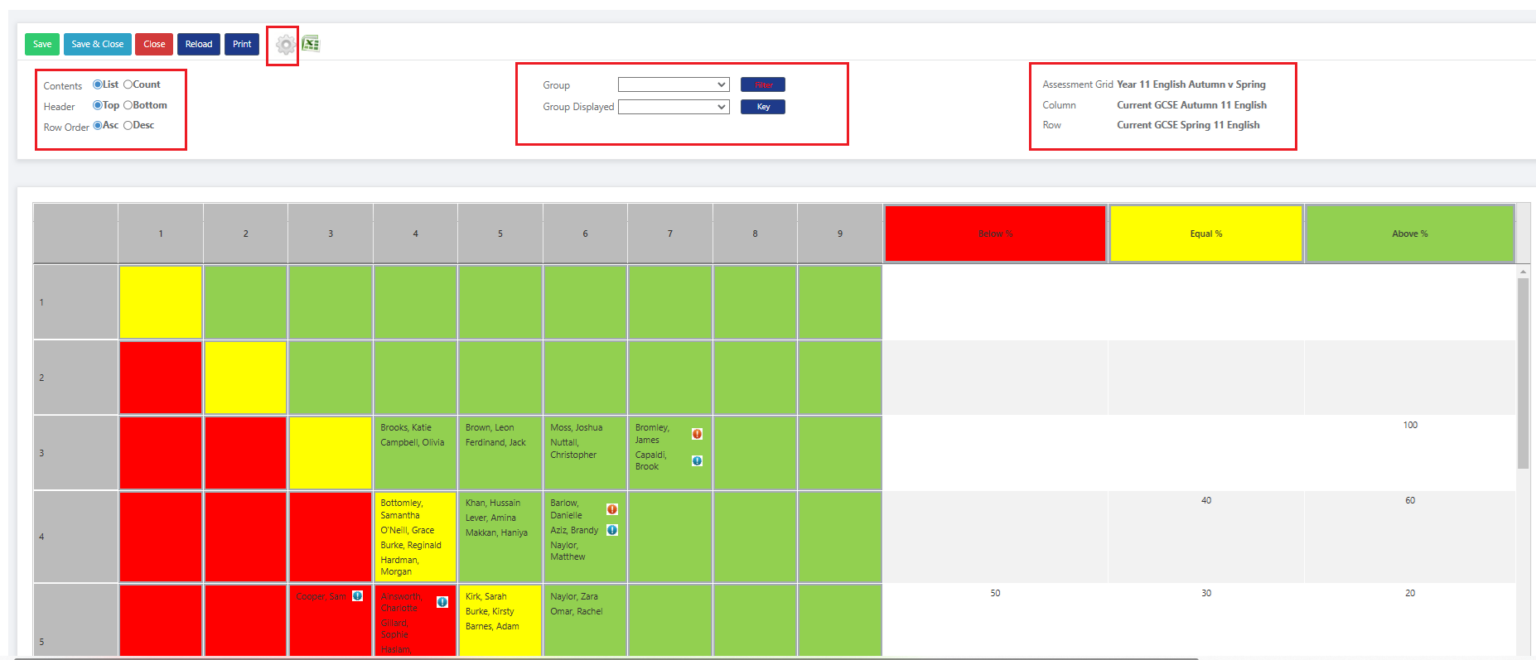Open the blue info icon beside Capaldi, Brook
1536x660 pixels.
pyautogui.click(x=697, y=461)
